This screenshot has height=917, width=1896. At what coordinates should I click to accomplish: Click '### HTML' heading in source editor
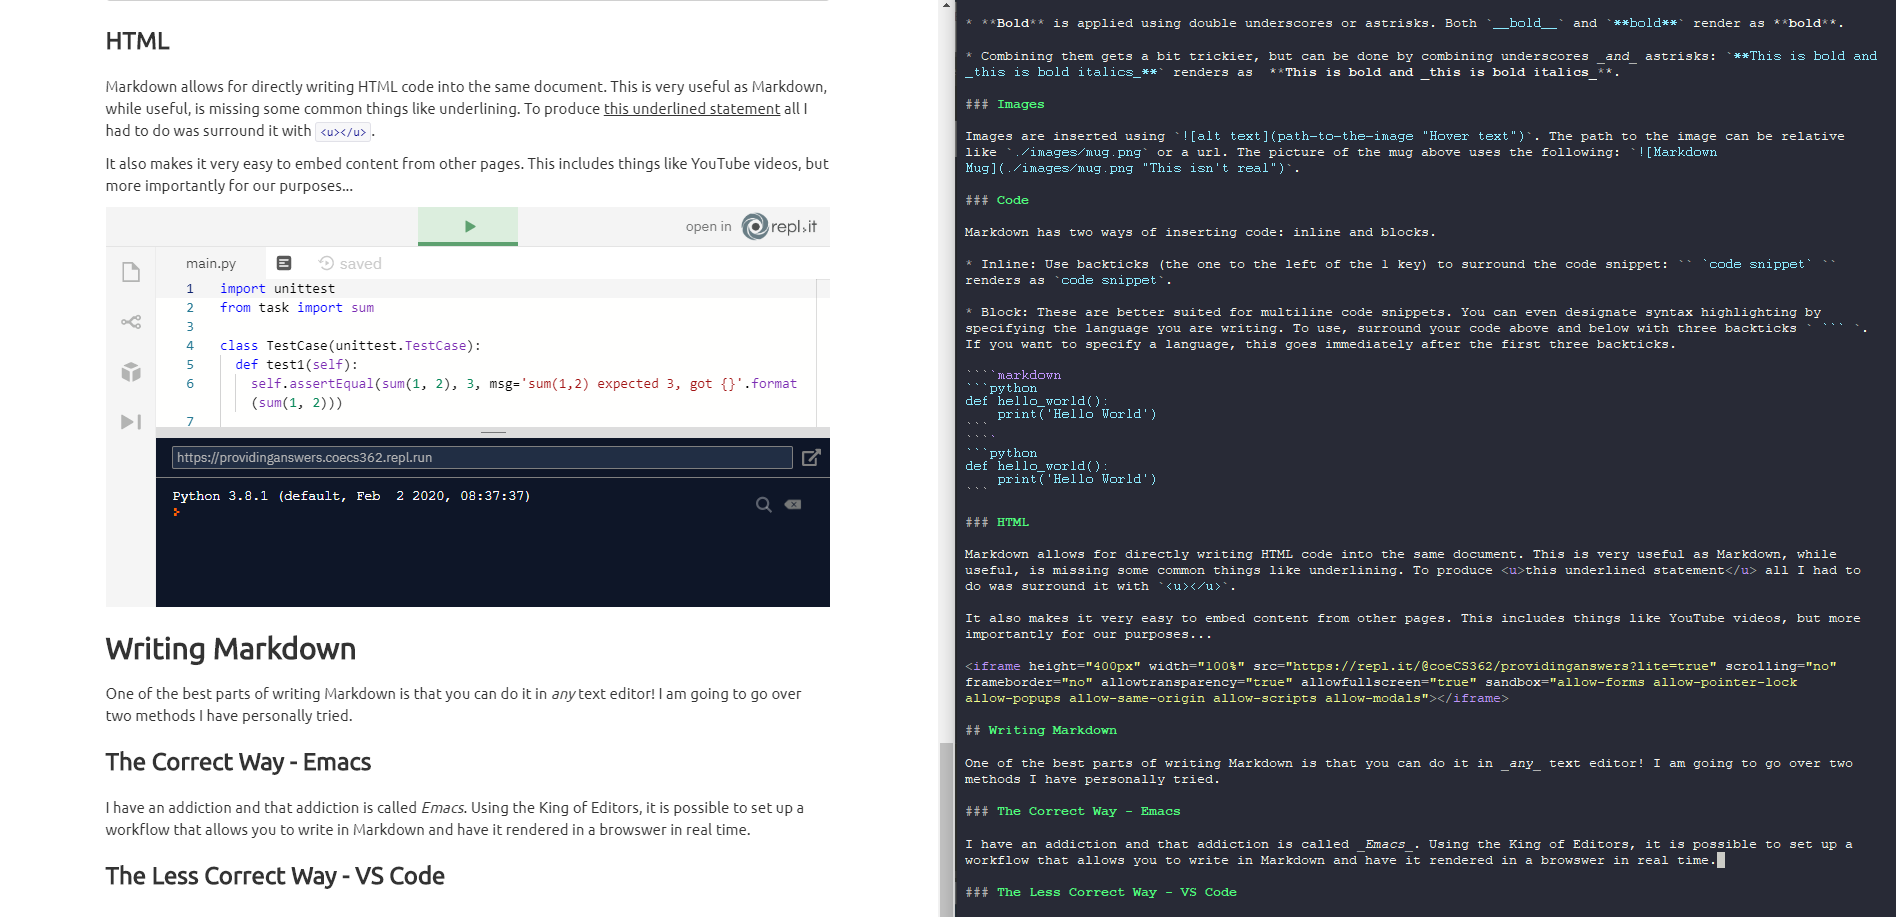pyautogui.click(x=996, y=522)
